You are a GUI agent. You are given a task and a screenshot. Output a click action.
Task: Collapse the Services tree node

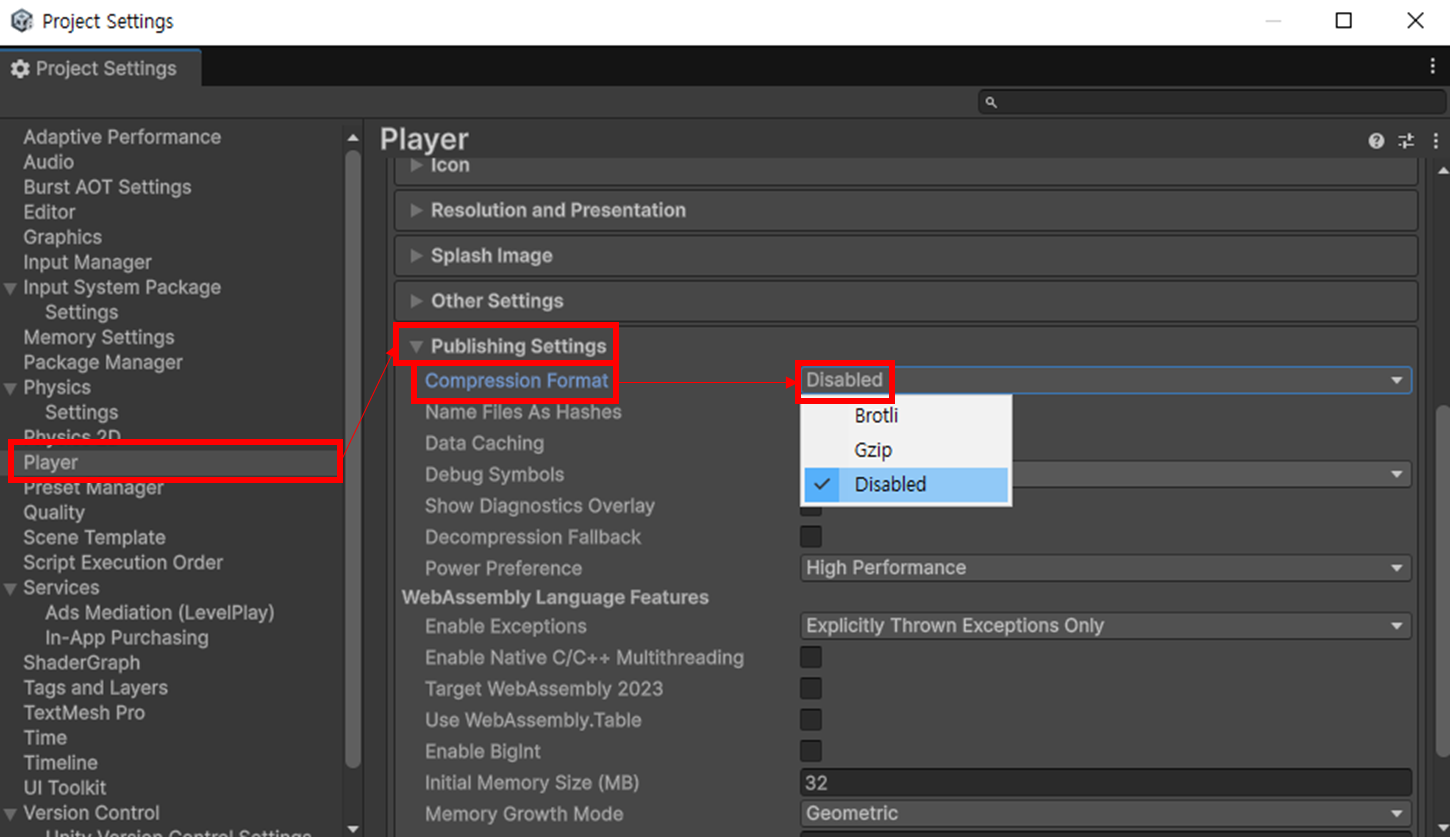11,588
